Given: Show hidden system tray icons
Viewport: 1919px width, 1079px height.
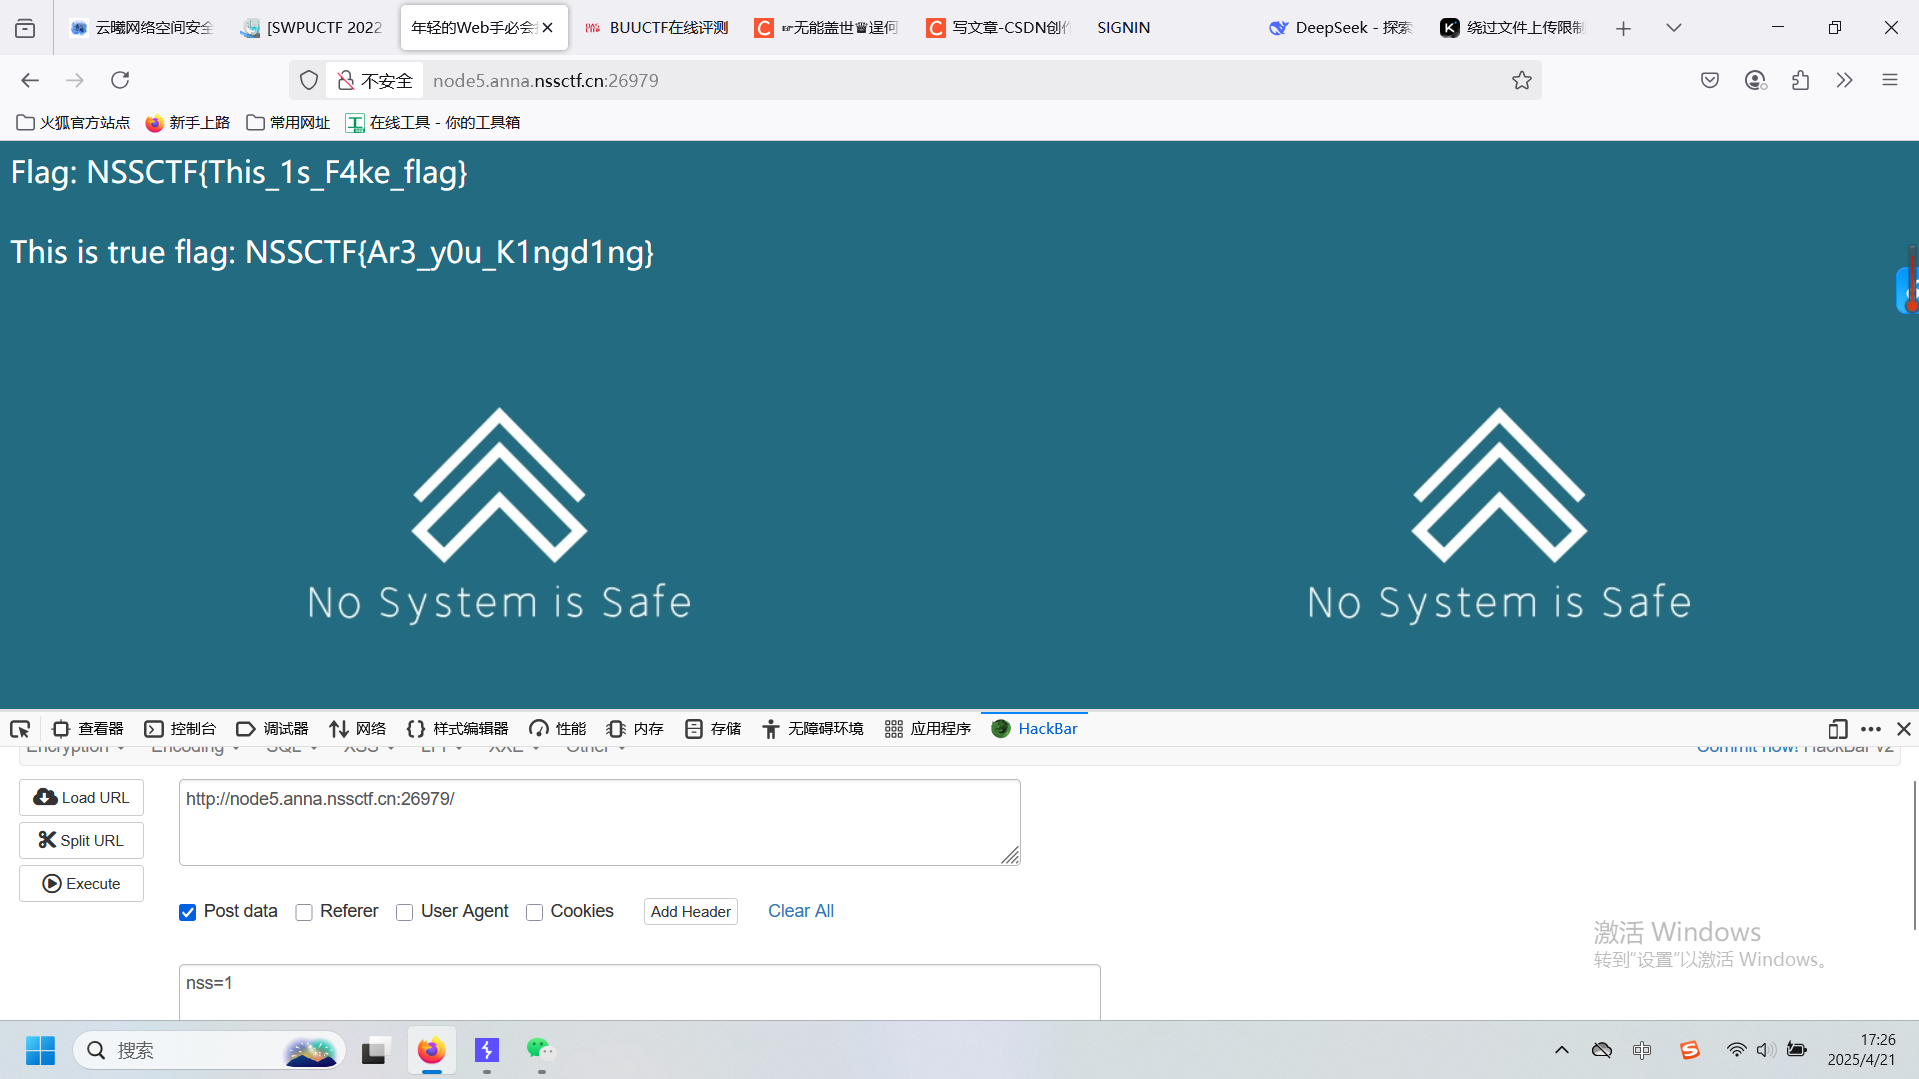Looking at the screenshot, I should (1561, 1050).
